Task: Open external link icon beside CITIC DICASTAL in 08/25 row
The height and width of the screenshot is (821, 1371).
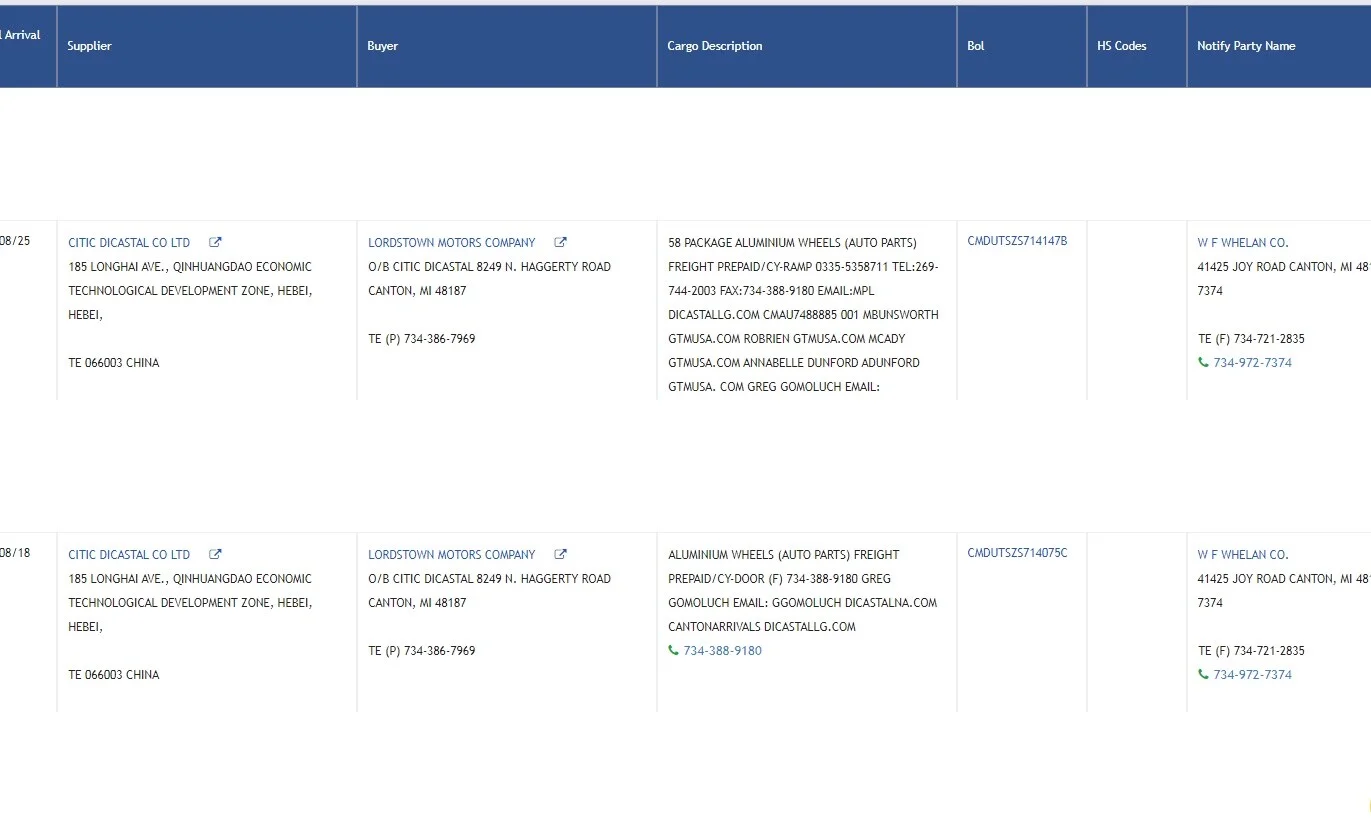Action: coord(215,242)
